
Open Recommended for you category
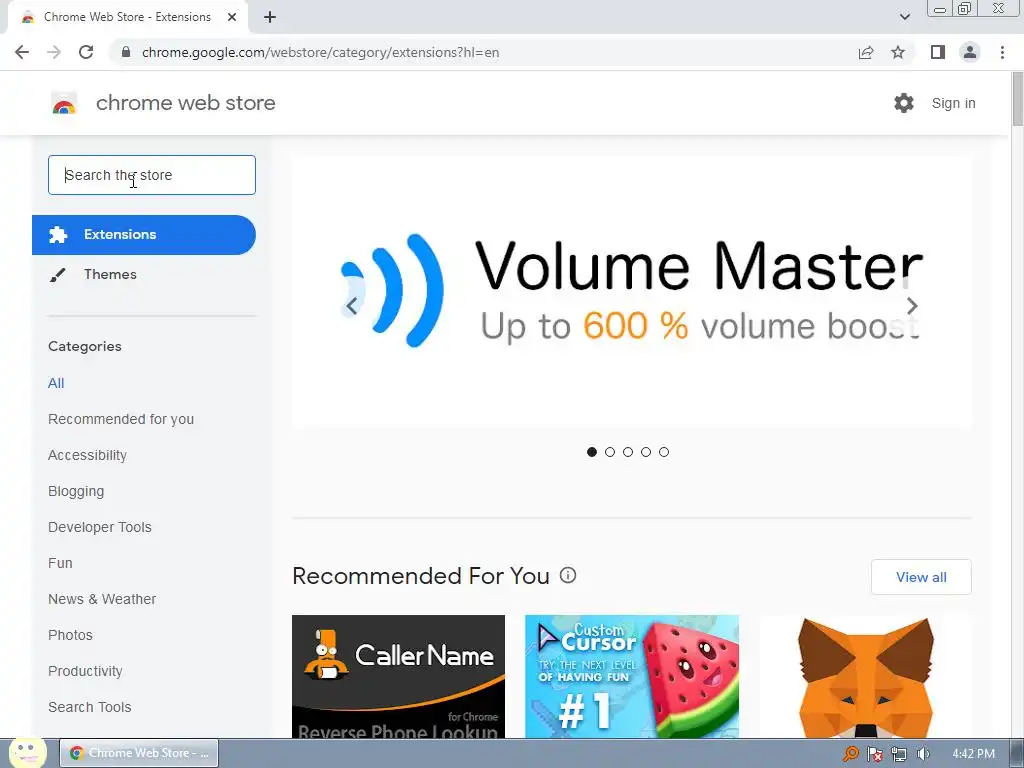click(121, 419)
